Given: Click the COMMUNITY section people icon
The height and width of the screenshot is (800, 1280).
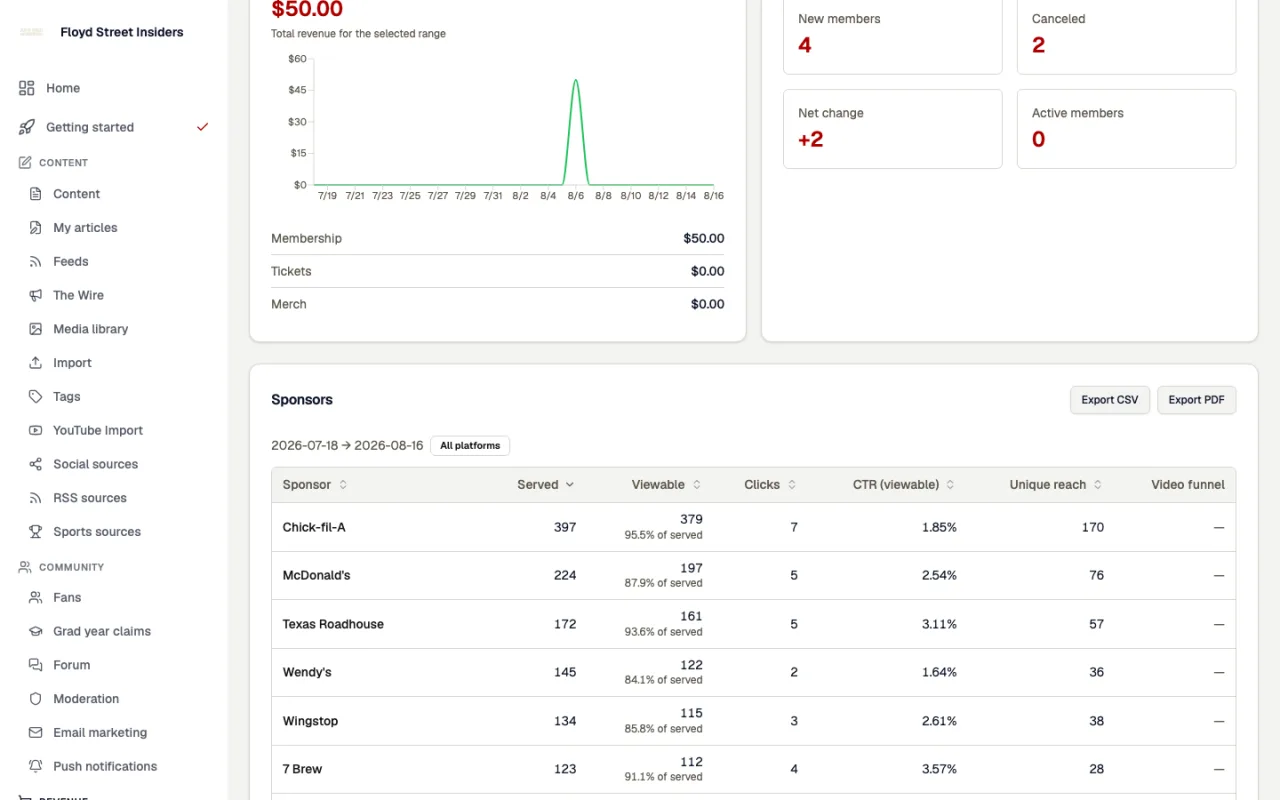Looking at the screenshot, I should pos(25,567).
